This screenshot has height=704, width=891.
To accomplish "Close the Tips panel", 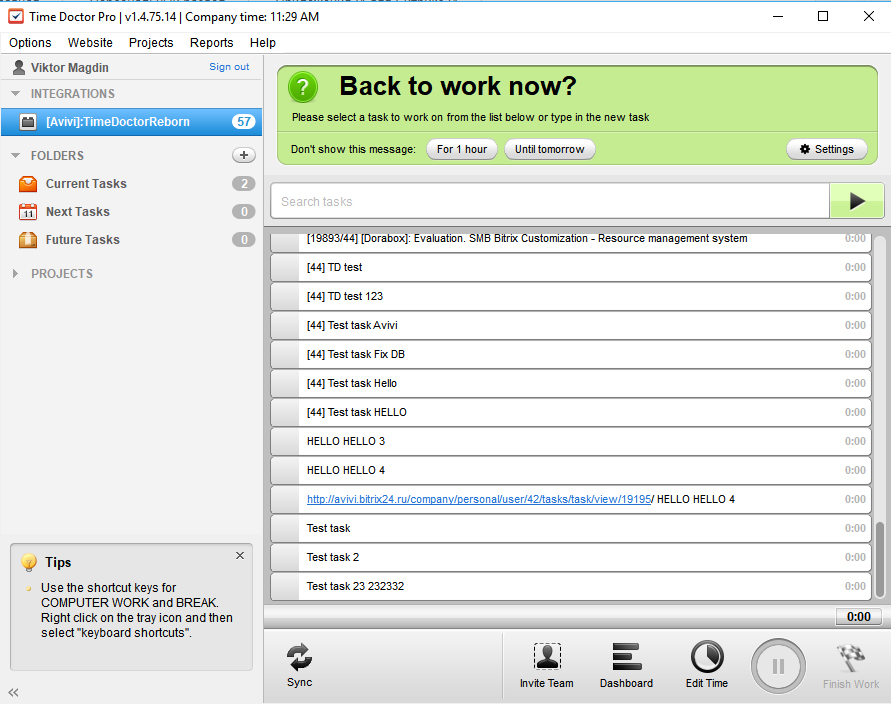I will [240, 556].
